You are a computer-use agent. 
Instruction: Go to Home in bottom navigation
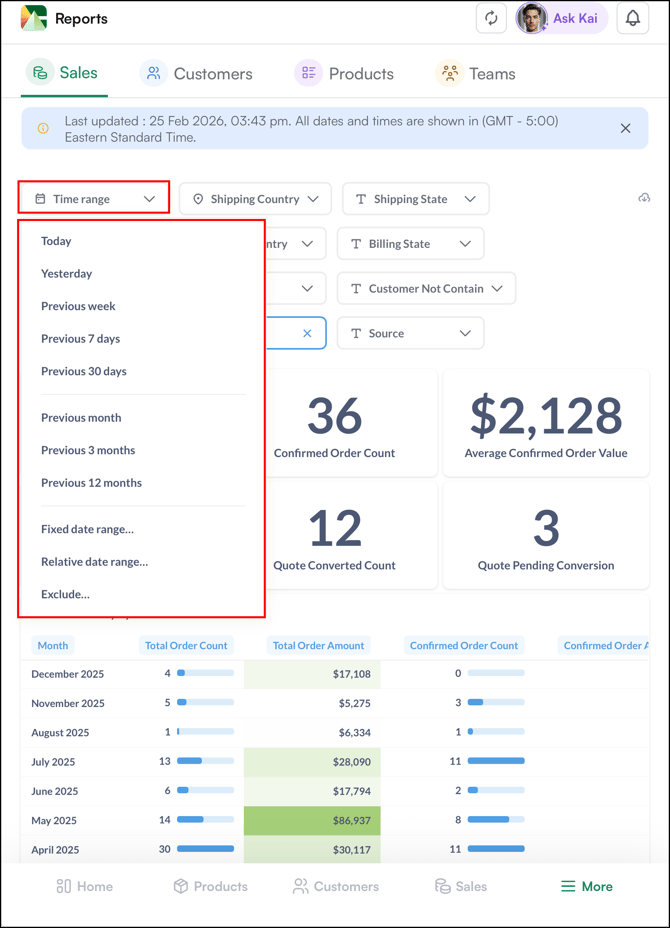click(84, 886)
